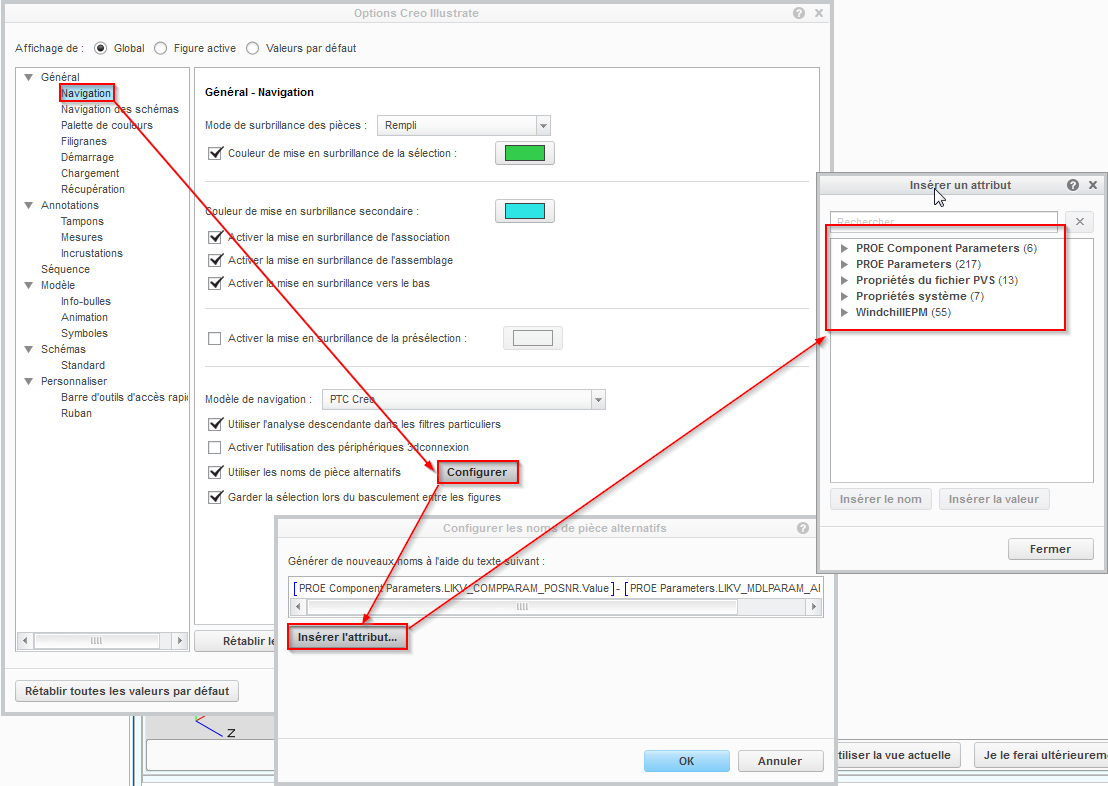
Task: Select Tampons tree item
Action: click(82, 221)
